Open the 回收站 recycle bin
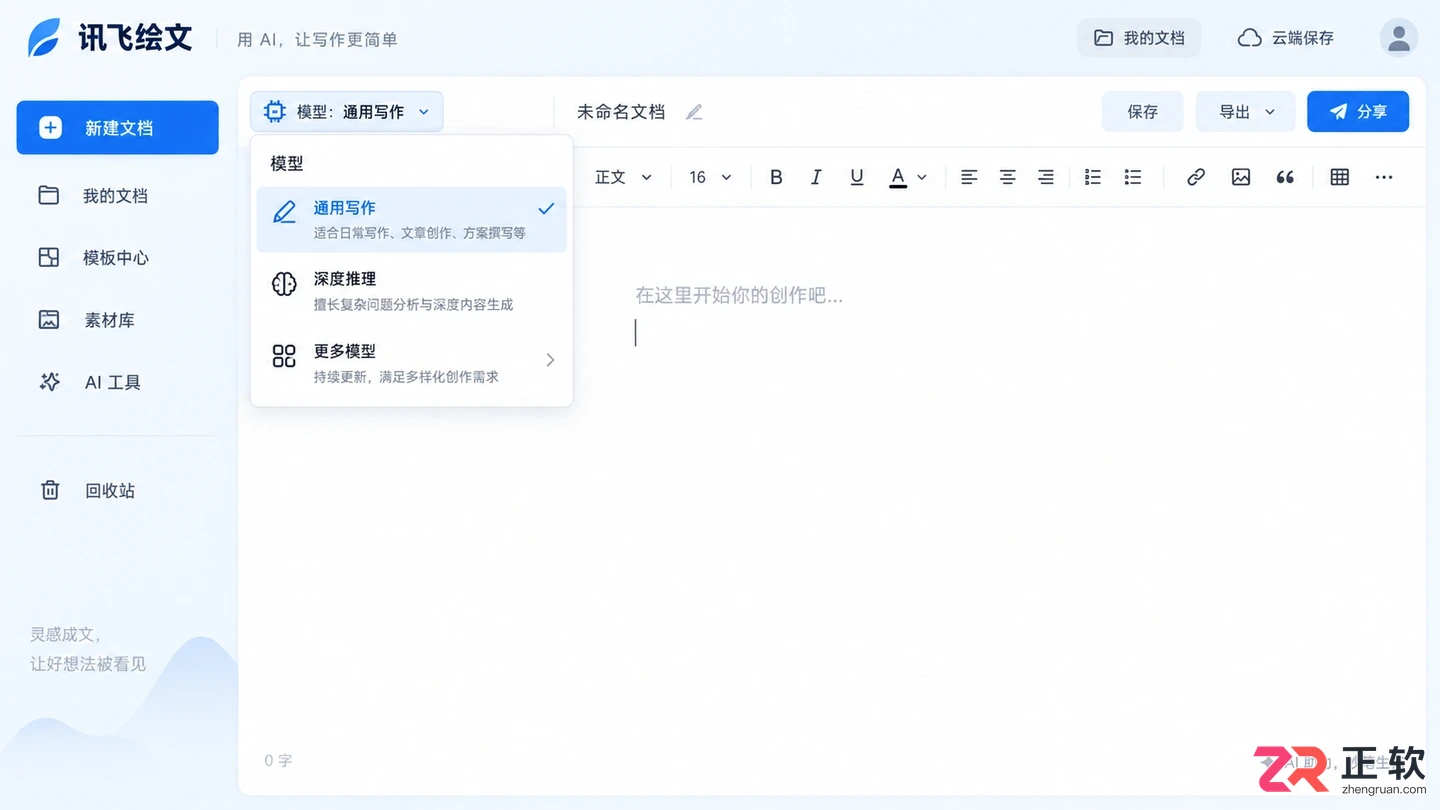 117,490
